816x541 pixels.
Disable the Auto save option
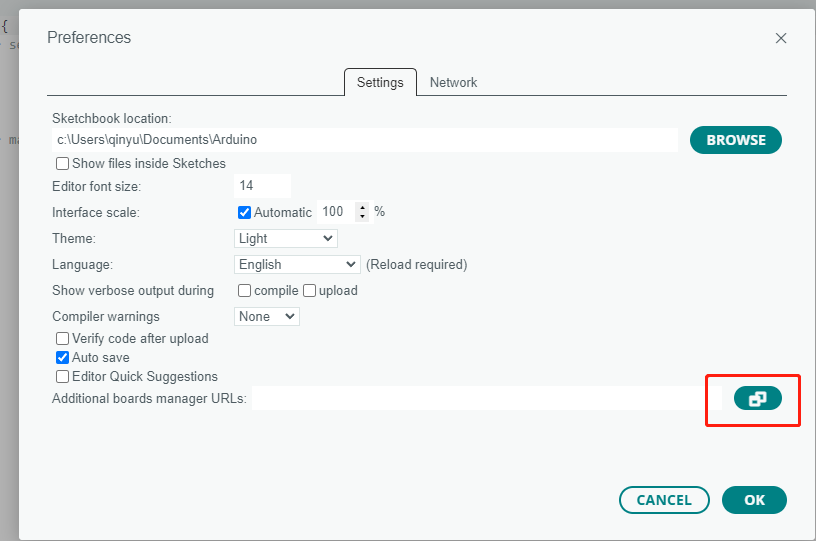63,358
